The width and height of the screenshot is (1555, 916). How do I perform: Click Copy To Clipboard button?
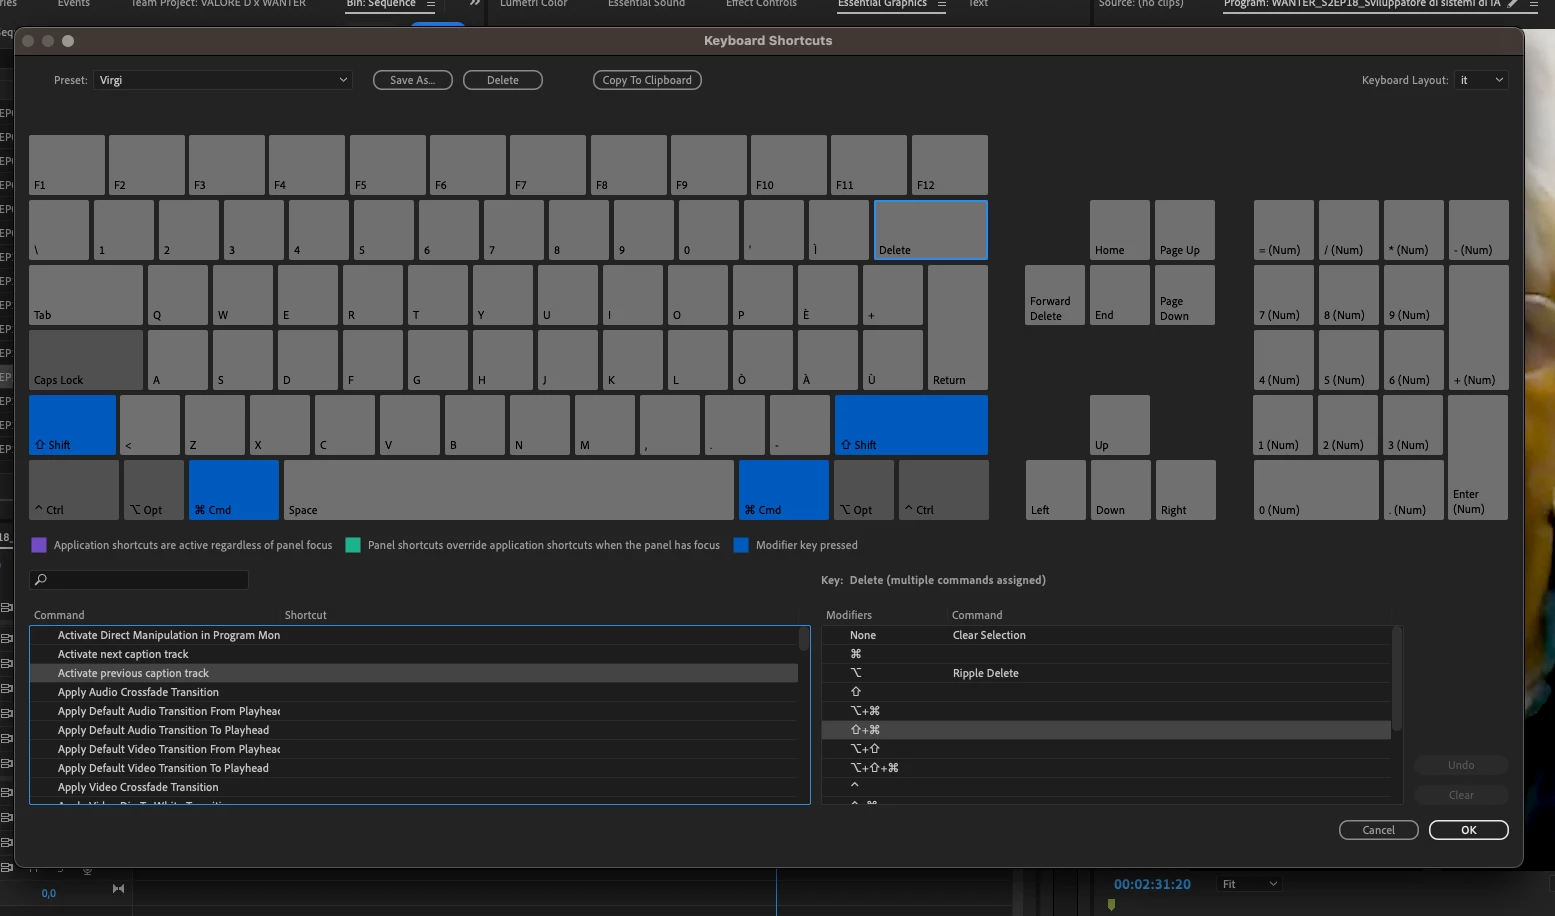coord(647,80)
